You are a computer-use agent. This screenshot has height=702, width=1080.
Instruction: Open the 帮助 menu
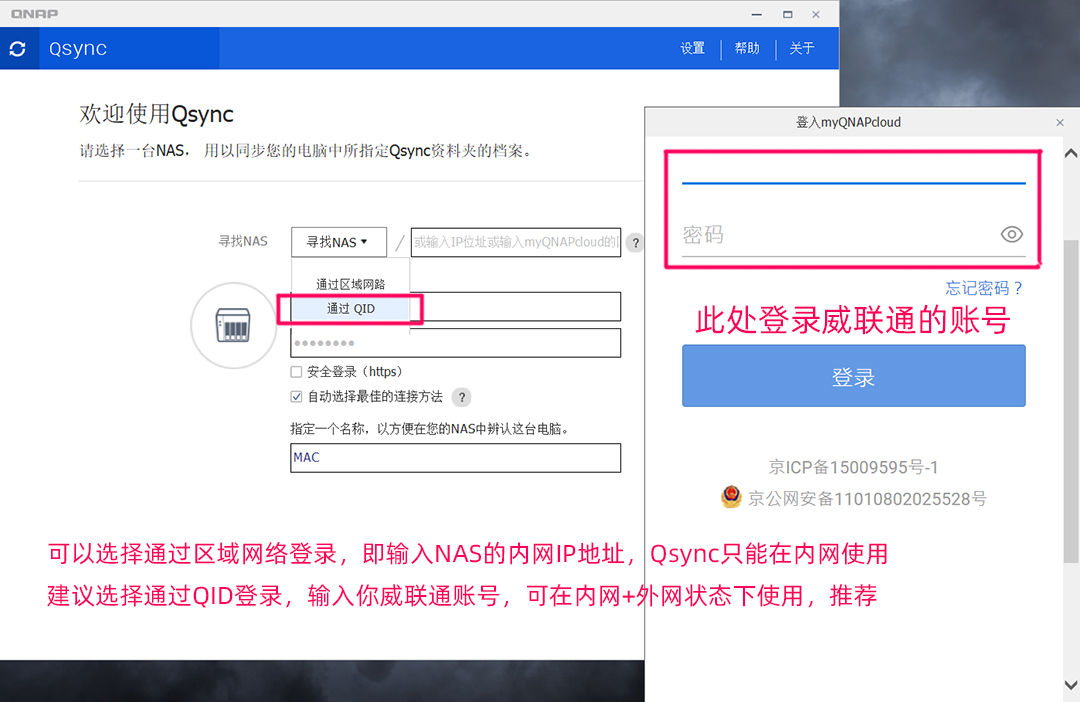pos(747,47)
